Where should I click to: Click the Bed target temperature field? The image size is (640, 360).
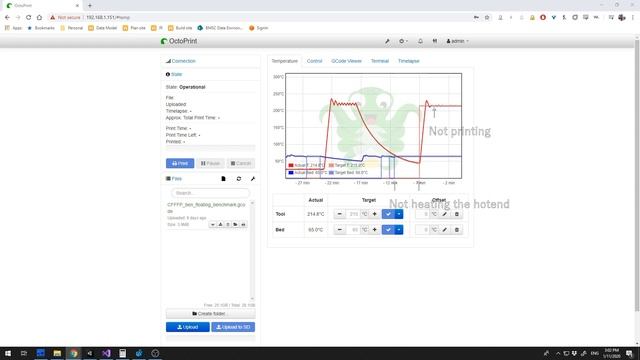pos(353,230)
